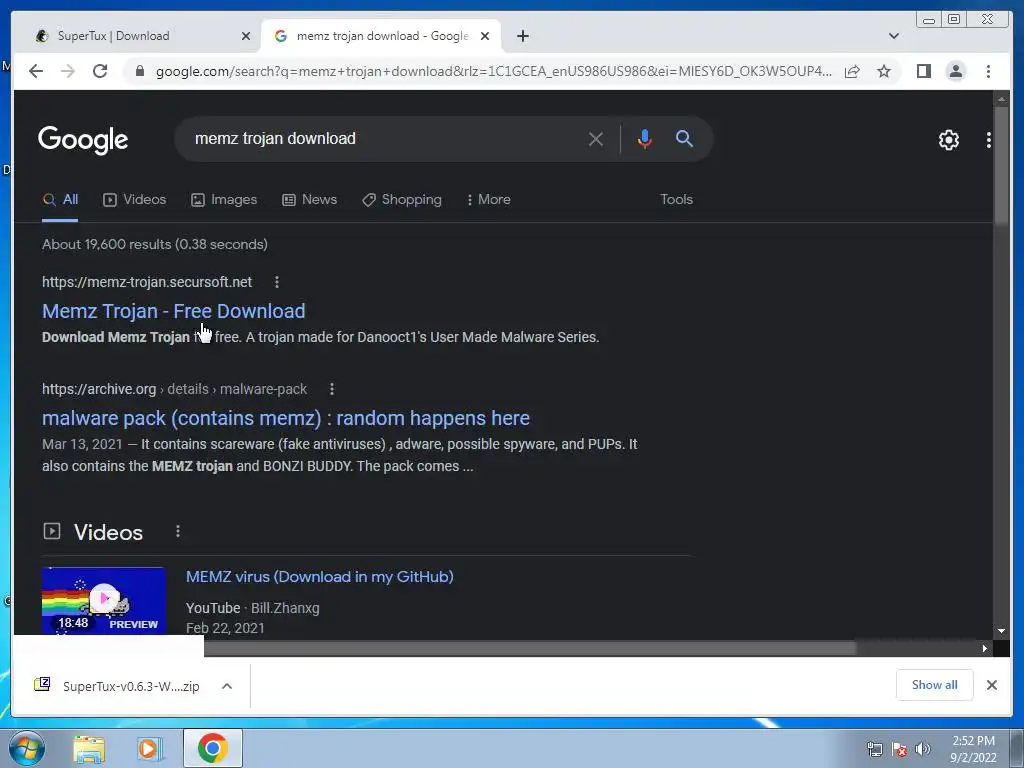
Task: Open the volume control in the tray
Action: [923, 749]
